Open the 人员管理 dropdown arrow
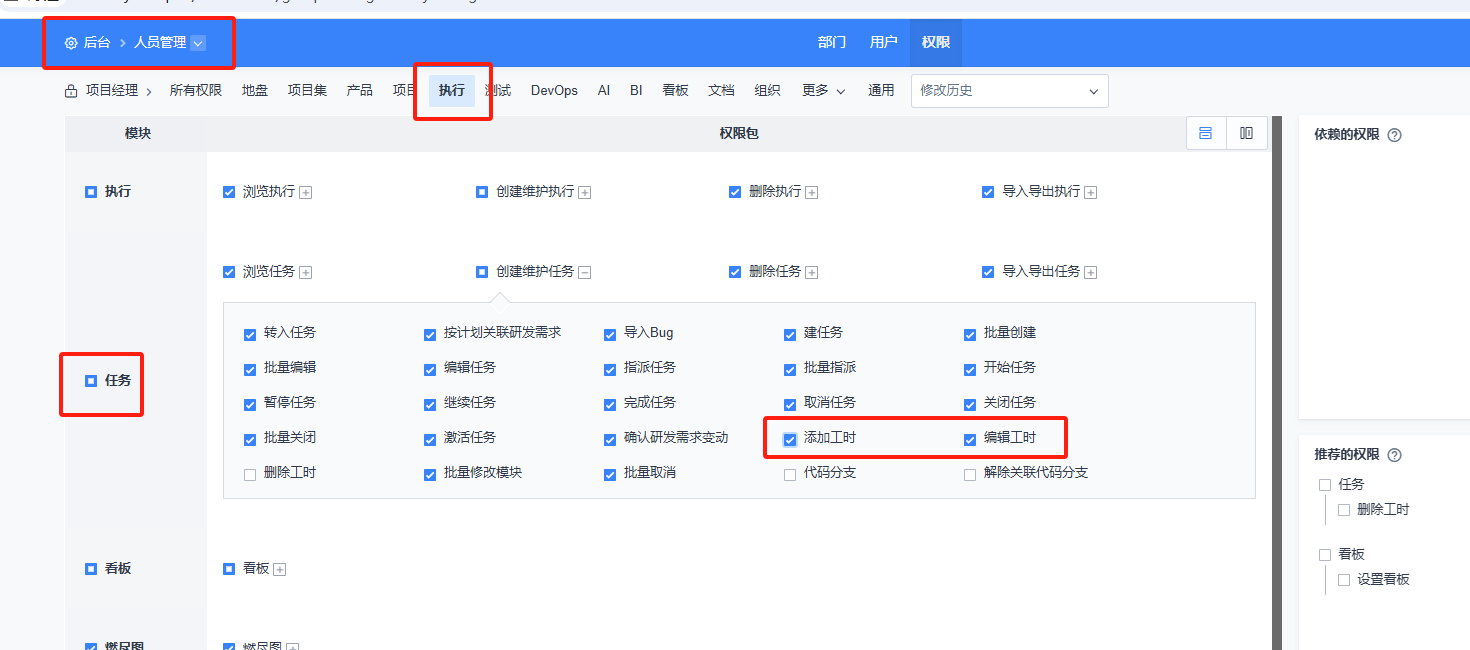1470x650 pixels. (x=198, y=43)
